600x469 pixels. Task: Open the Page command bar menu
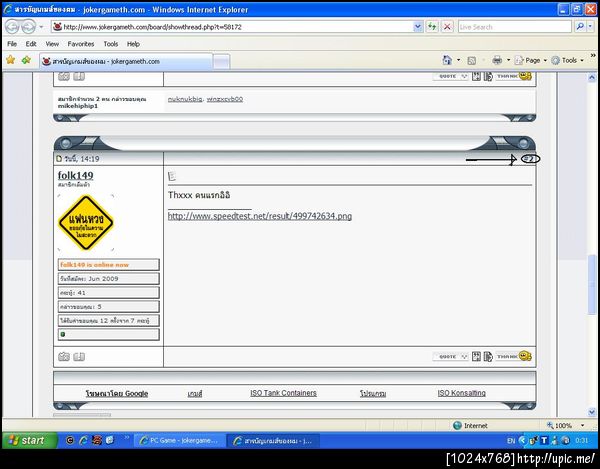(530, 60)
